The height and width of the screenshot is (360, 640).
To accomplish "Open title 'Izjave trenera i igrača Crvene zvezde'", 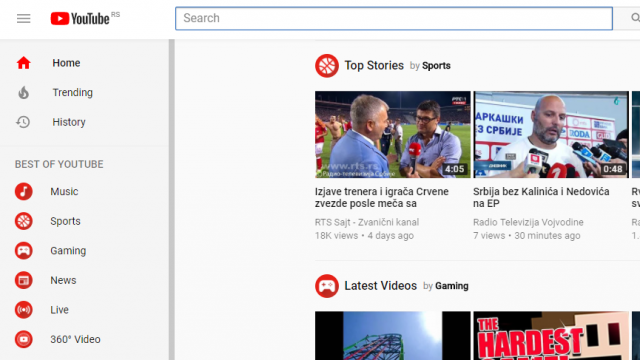I will pos(382,198).
